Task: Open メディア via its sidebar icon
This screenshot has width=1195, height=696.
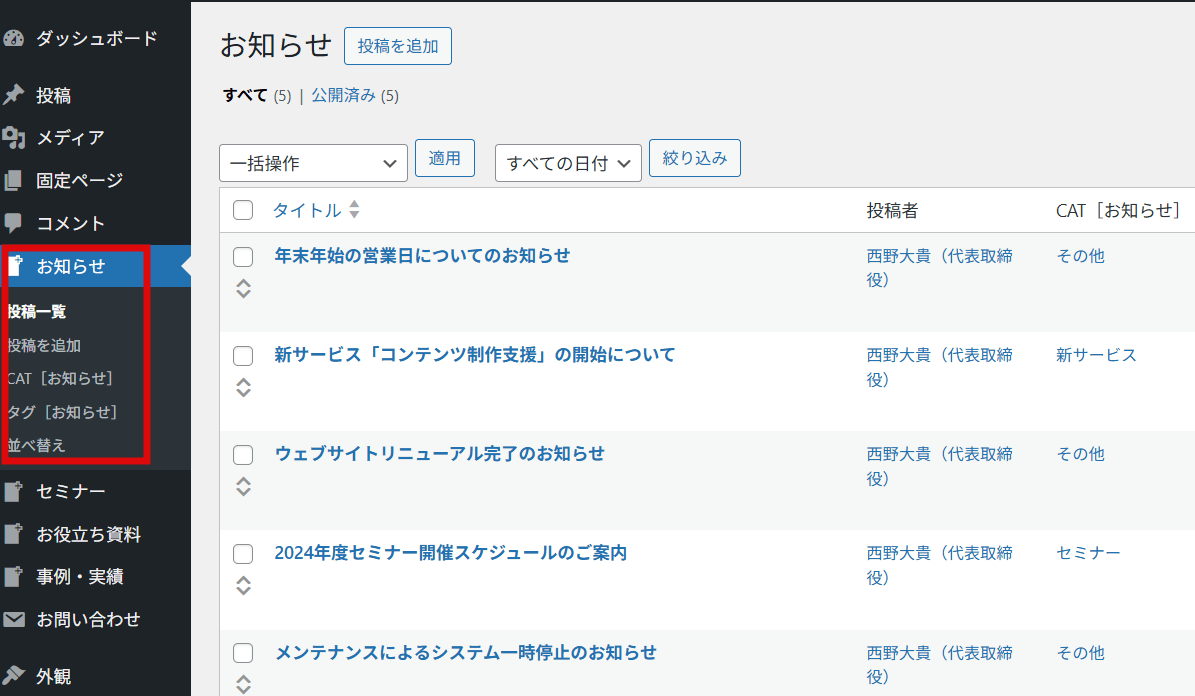Action: tap(13, 138)
